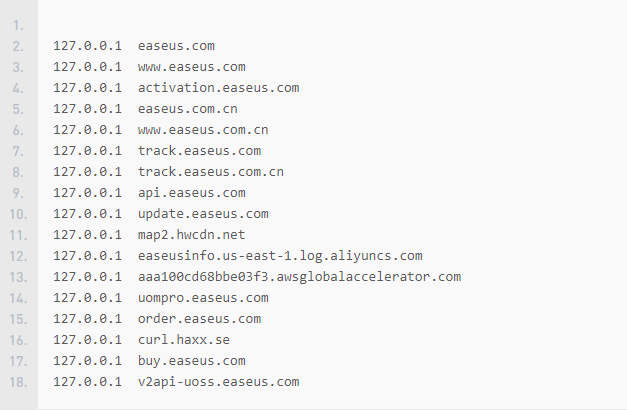
Task: Click track.easeus.com on line 7
Action: click(199, 150)
